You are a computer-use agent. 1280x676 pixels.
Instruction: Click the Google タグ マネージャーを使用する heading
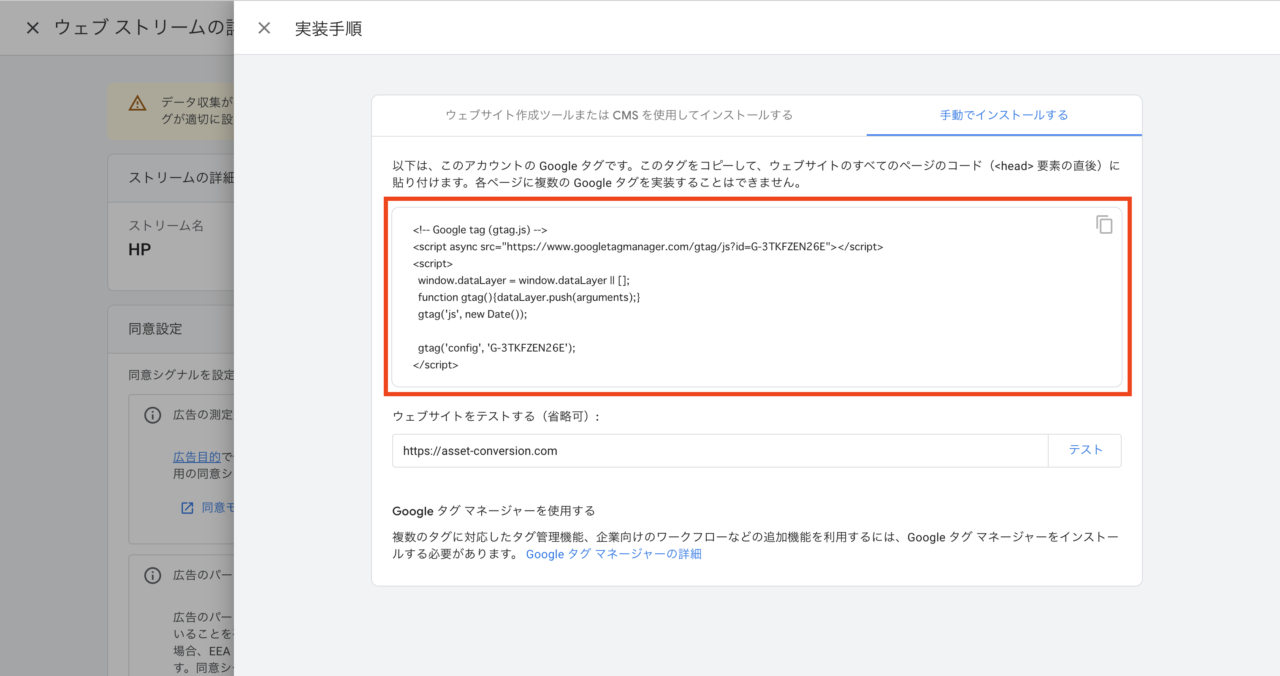point(494,510)
